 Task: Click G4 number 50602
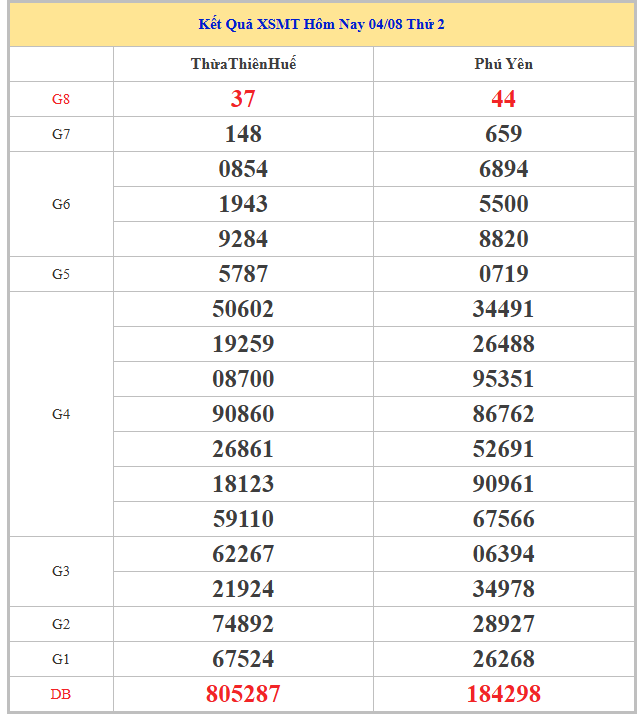pos(243,309)
